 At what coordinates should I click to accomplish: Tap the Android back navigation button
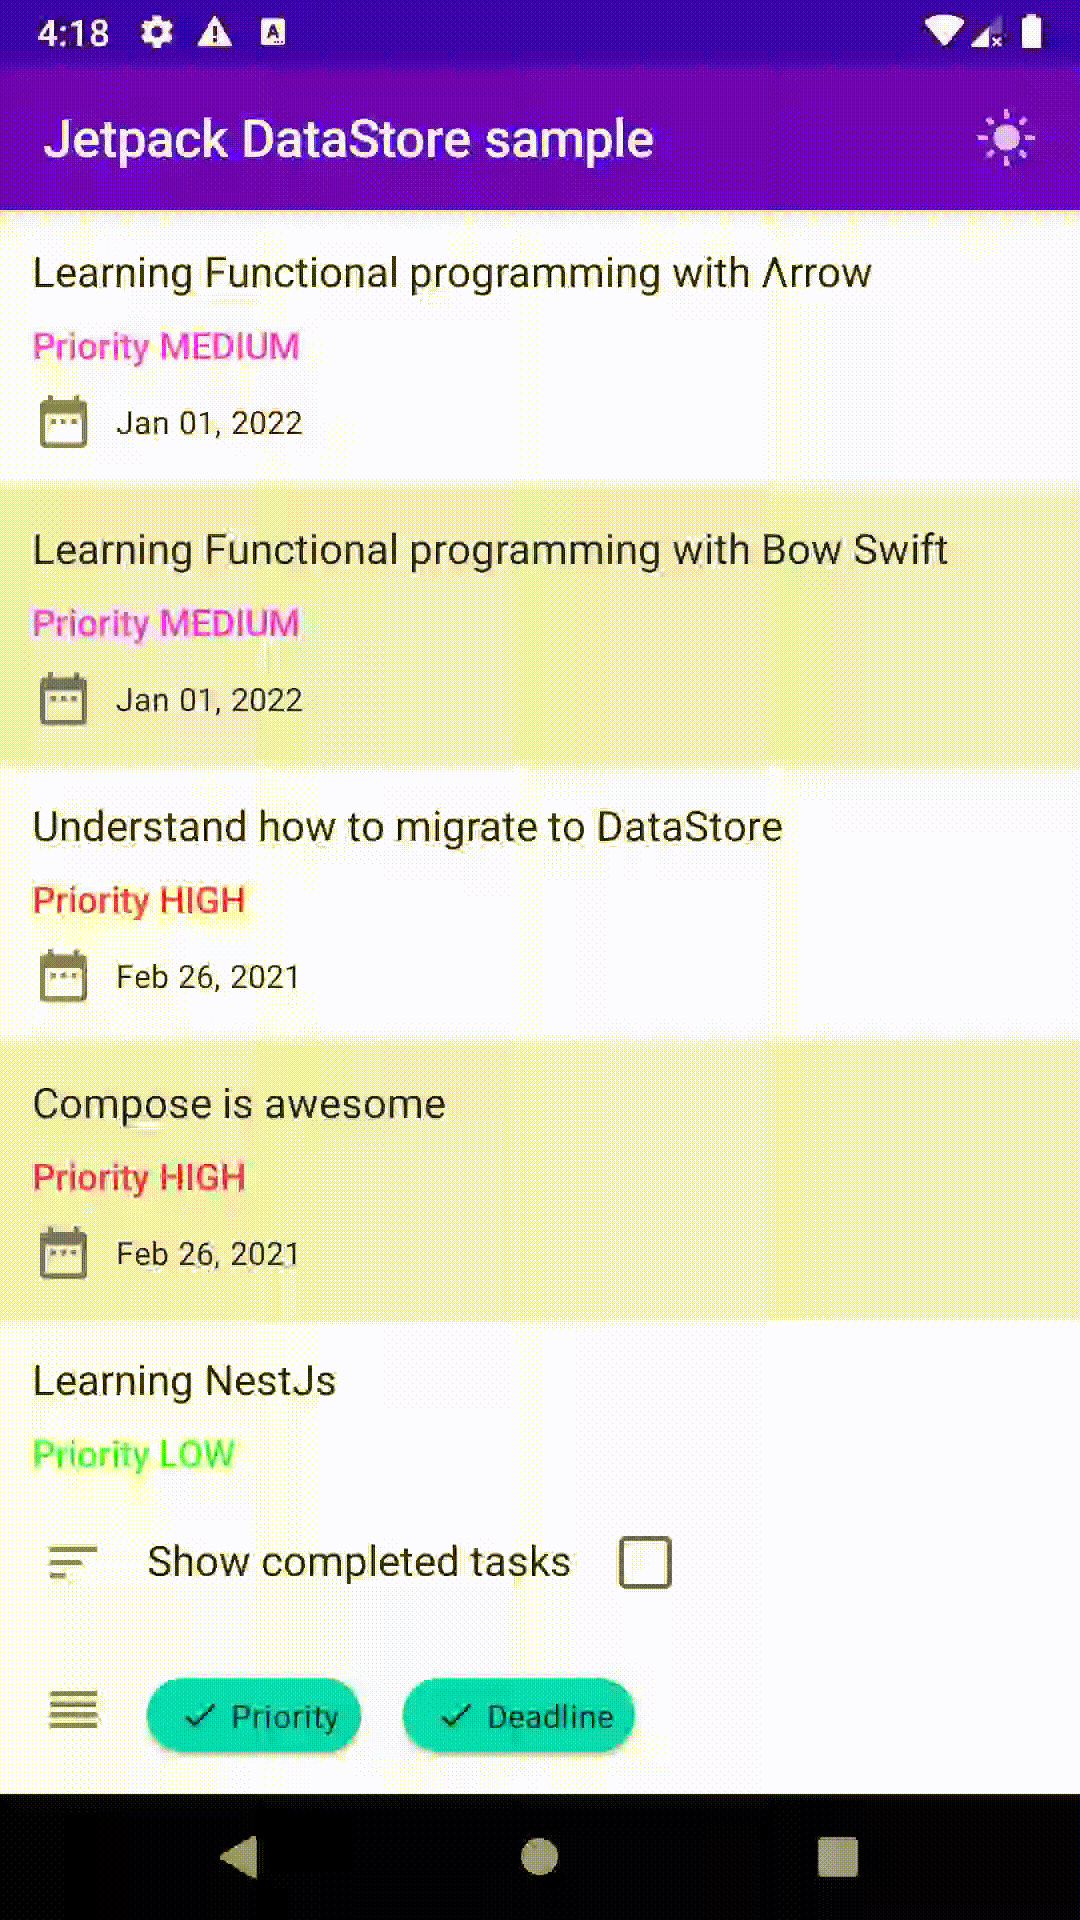tap(240, 1857)
